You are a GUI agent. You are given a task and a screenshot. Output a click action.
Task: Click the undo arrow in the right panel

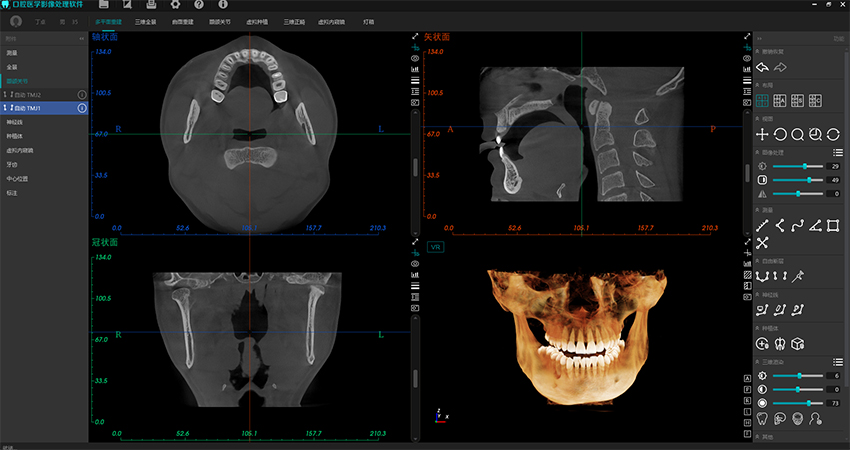(x=762, y=67)
